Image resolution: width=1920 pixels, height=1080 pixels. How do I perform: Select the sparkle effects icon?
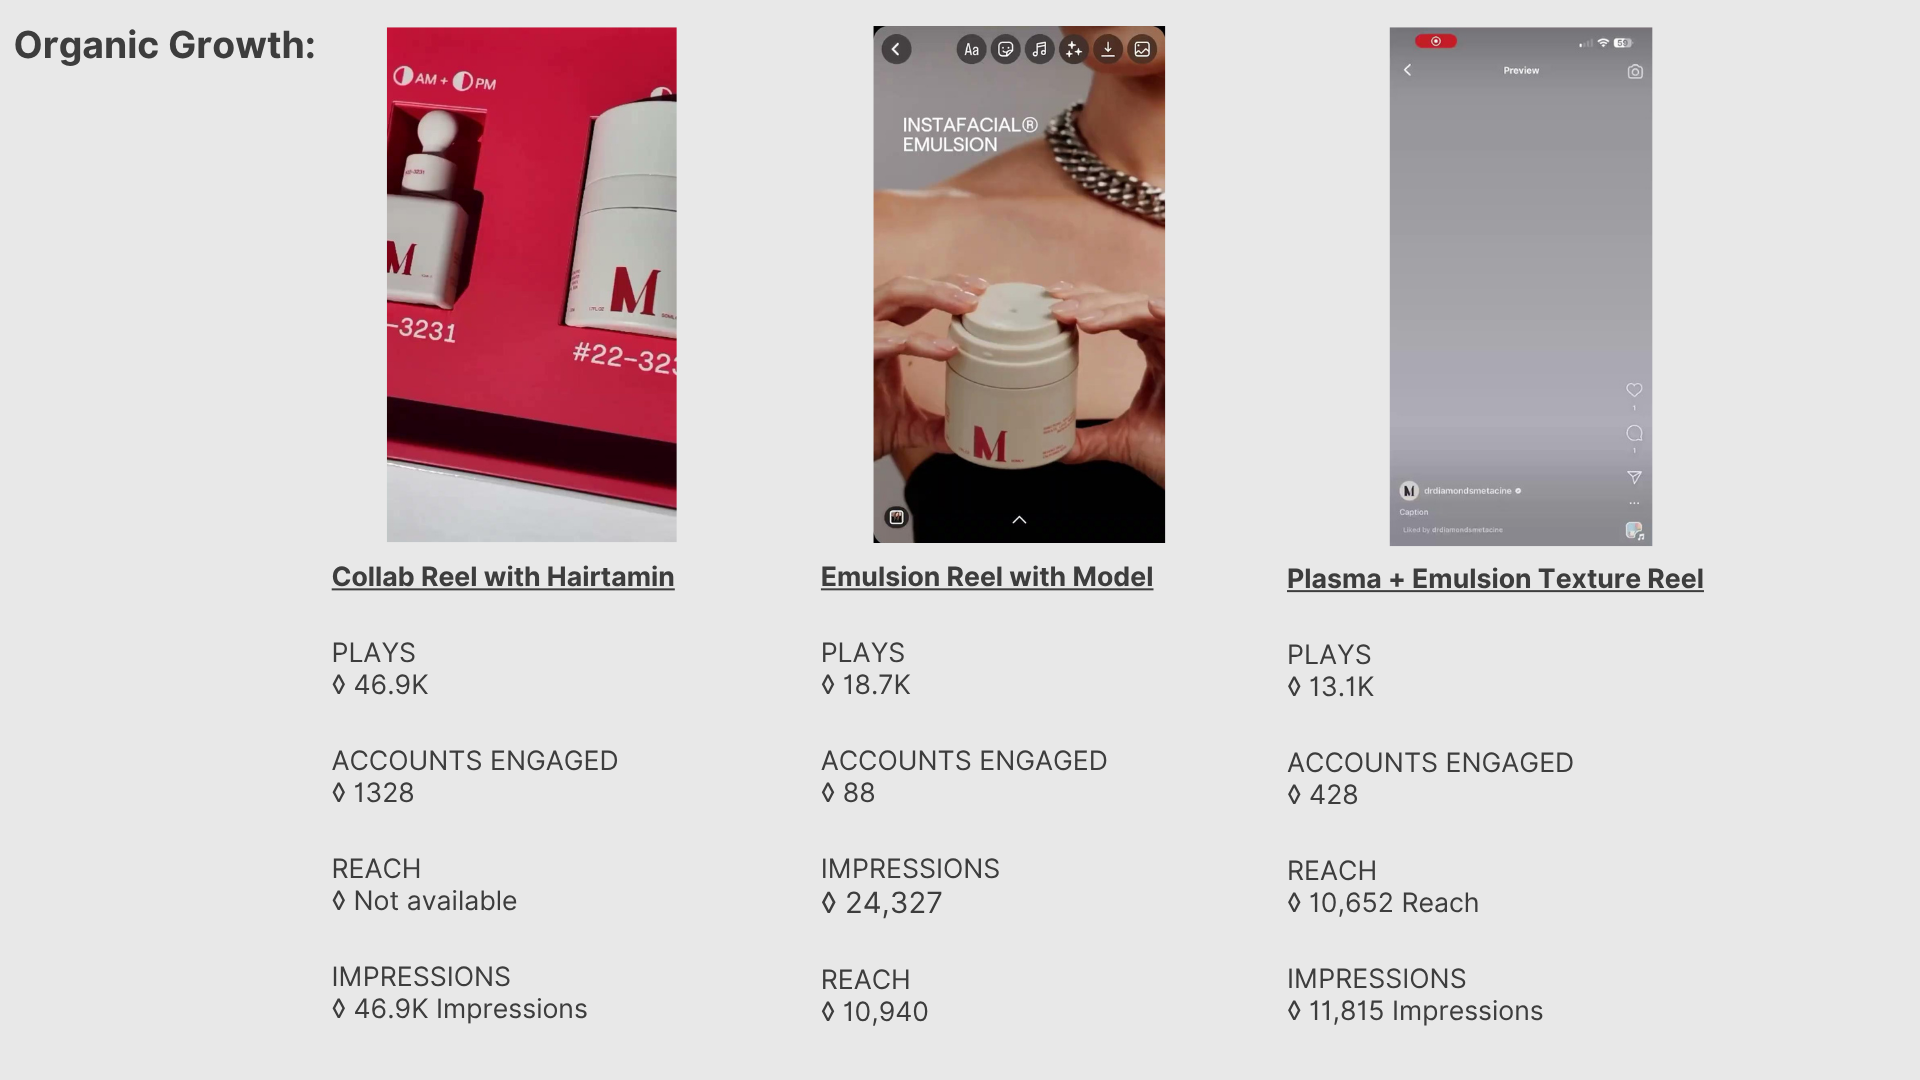1073,49
